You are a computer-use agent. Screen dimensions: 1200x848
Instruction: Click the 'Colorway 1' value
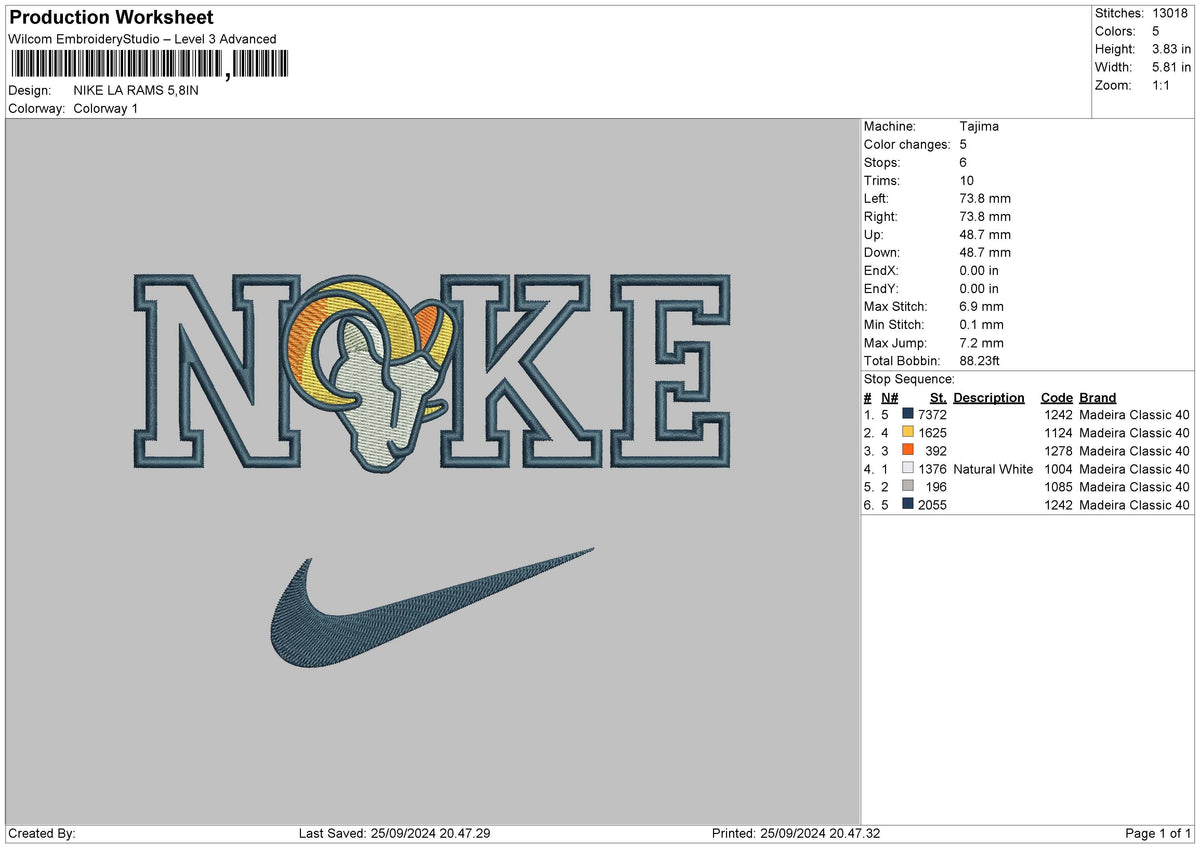point(106,108)
